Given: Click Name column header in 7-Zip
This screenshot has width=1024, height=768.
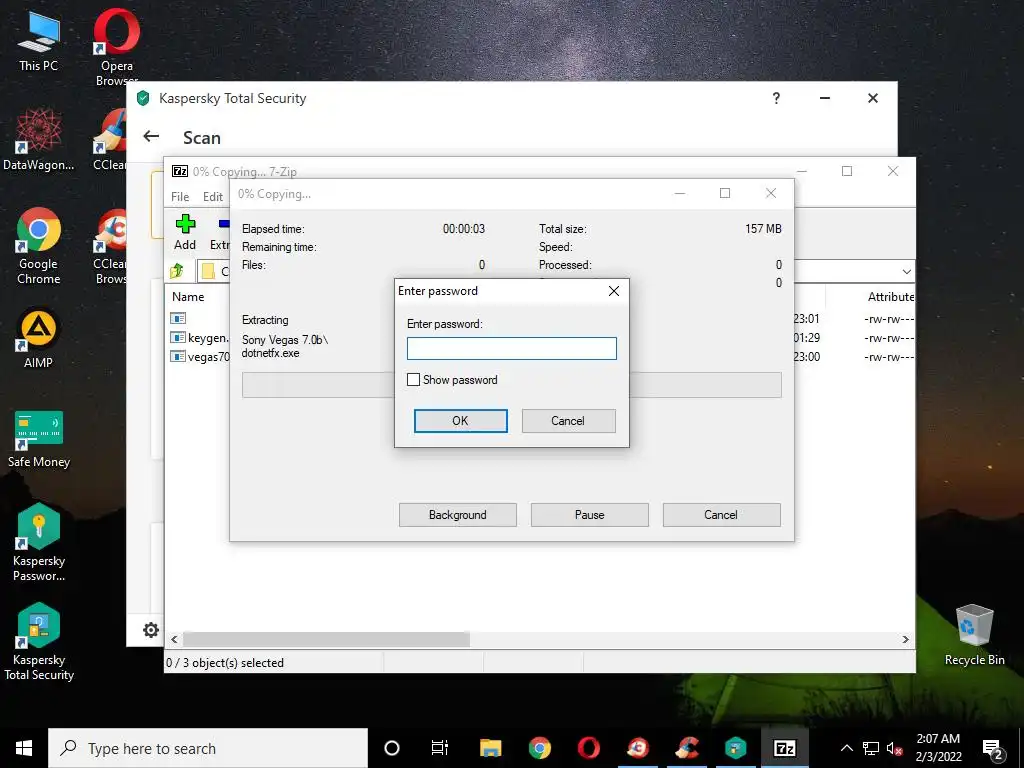Looking at the screenshot, I should pos(188,296).
